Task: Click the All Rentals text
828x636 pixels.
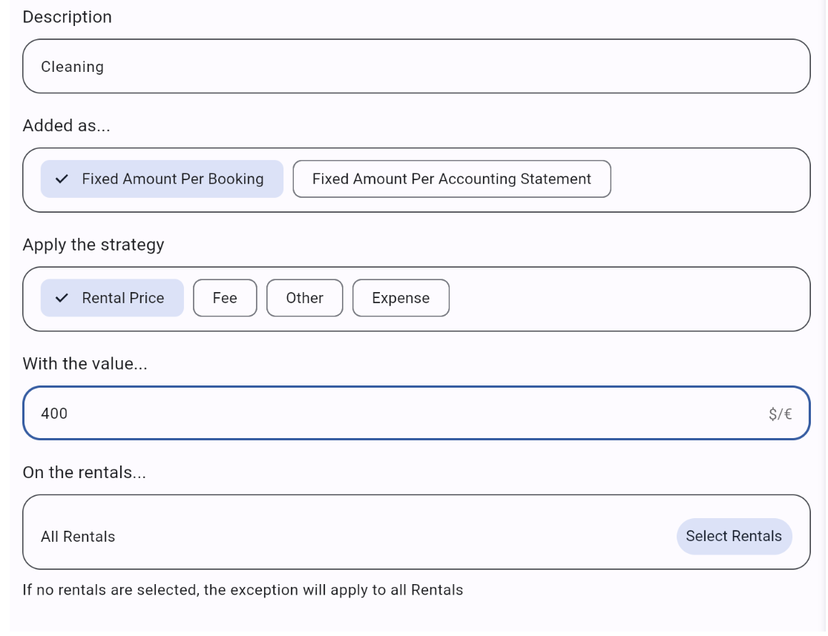Action: [x=78, y=537]
